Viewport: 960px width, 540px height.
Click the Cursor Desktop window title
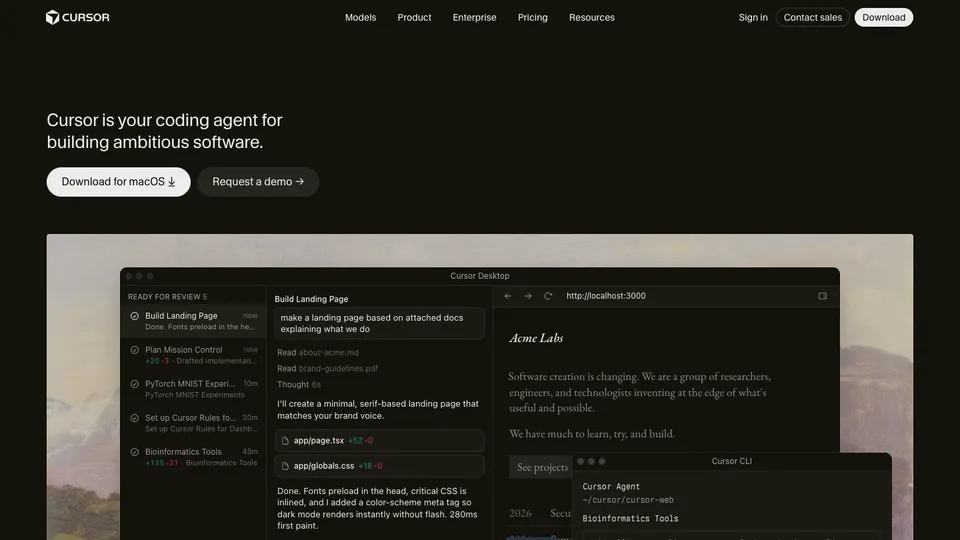coord(480,276)
